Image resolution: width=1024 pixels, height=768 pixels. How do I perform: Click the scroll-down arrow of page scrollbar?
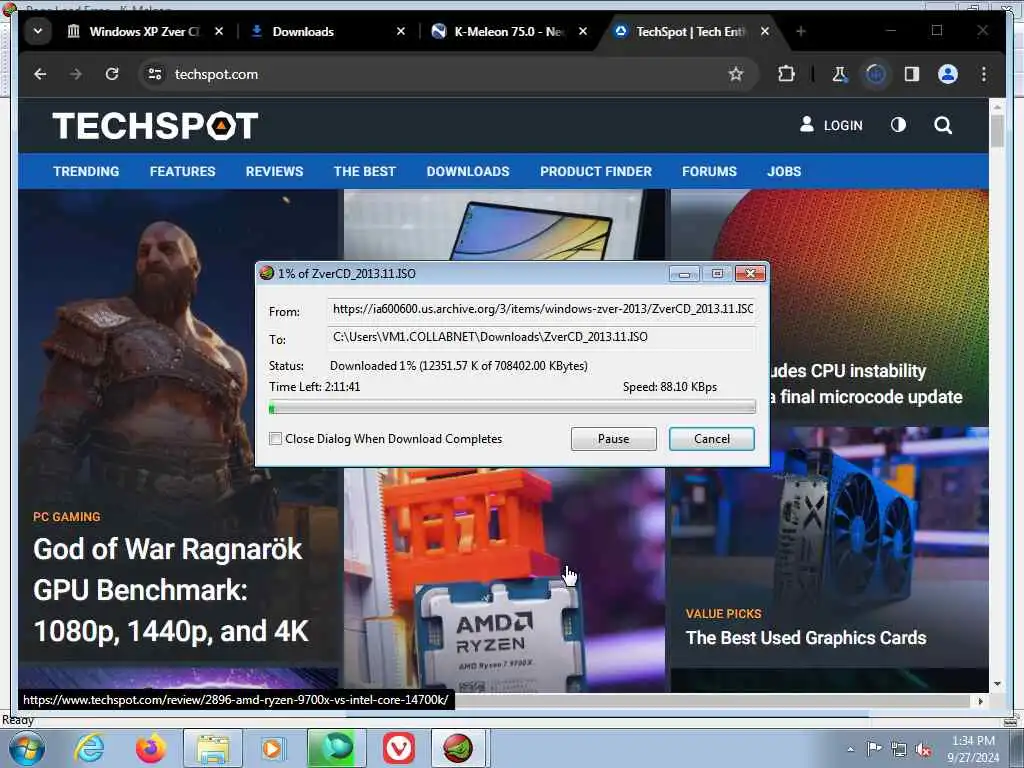tap(997, 684)
